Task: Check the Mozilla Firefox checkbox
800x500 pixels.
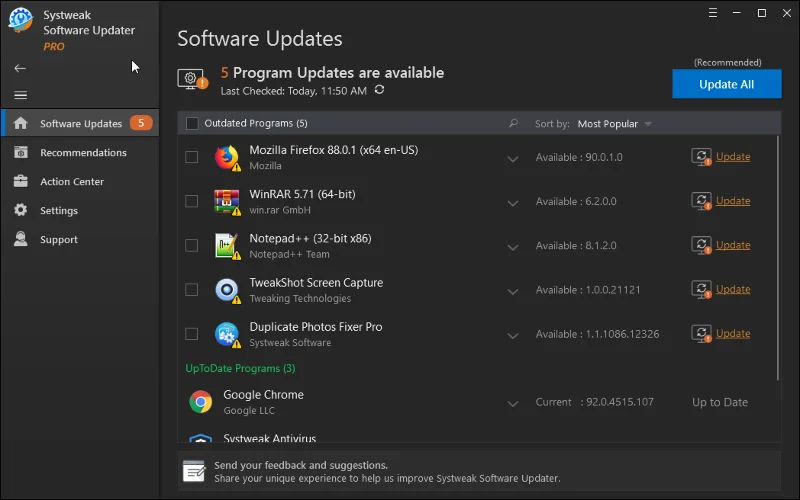Action: (191, 157)
